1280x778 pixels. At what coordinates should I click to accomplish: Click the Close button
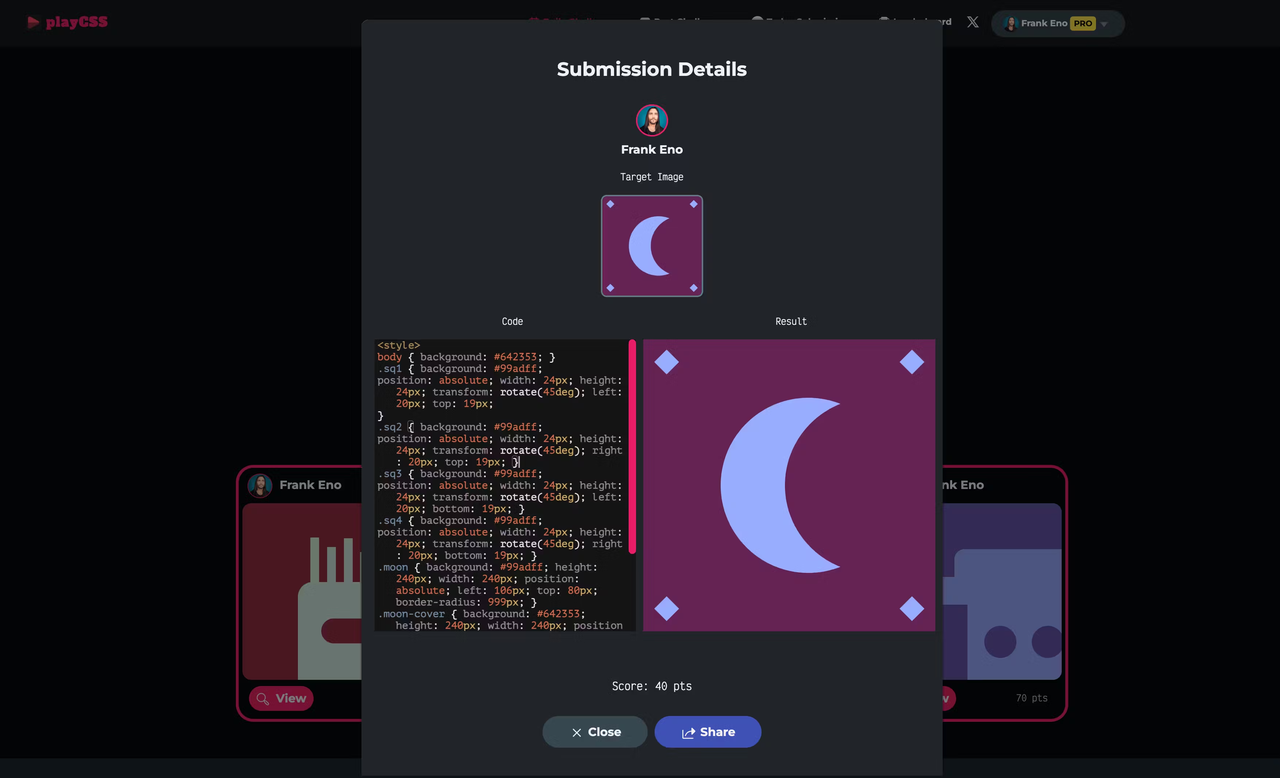pos(594,732)
